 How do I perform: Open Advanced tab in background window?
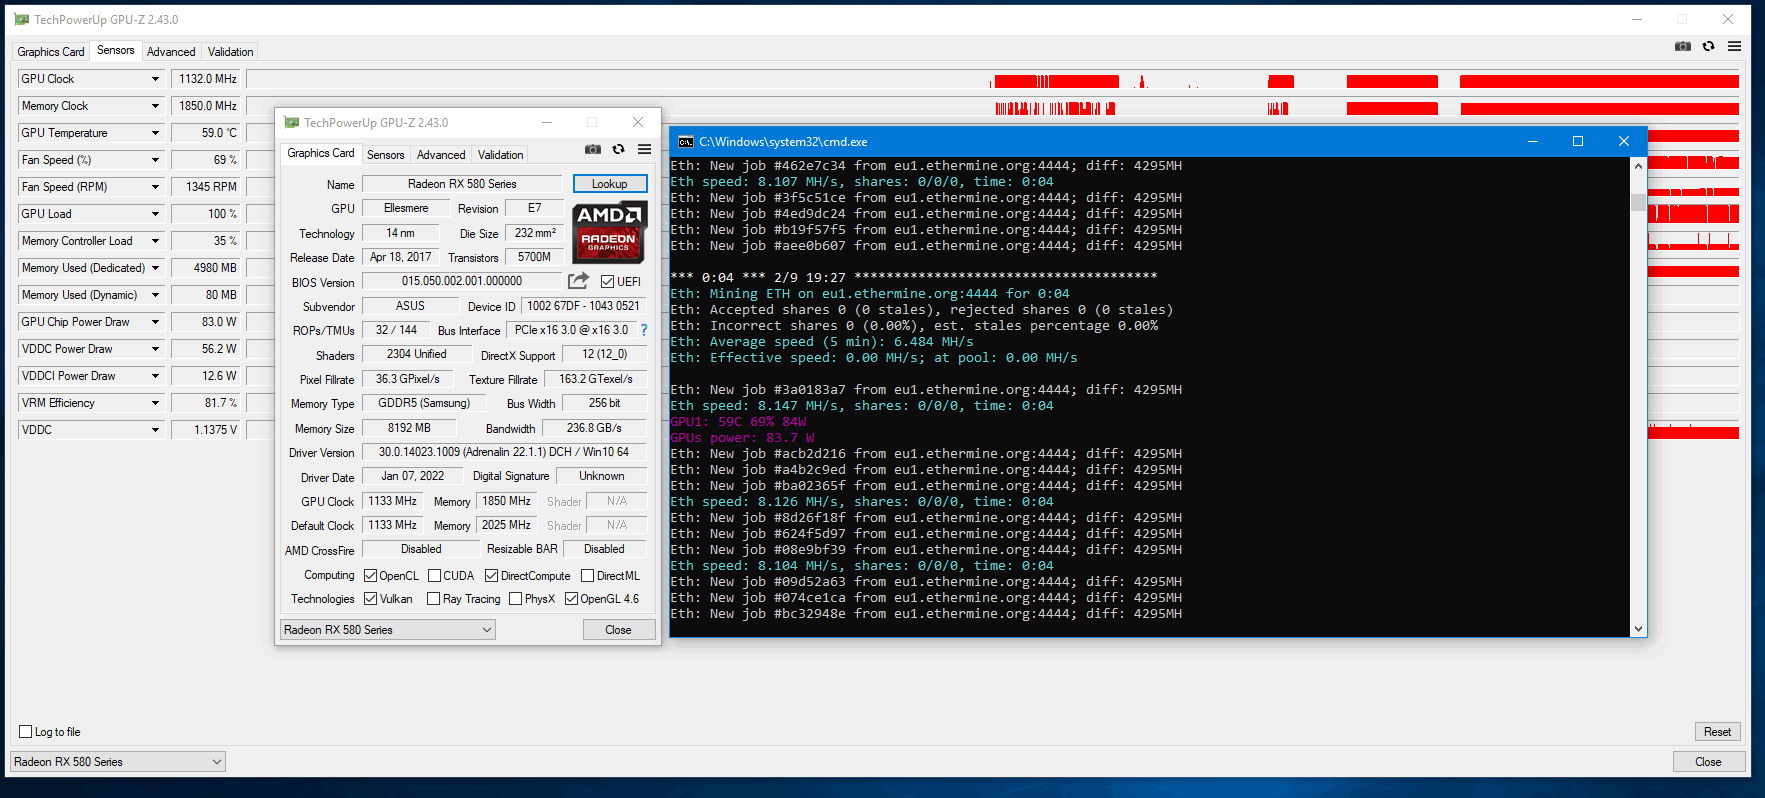(x=171, y=52)
